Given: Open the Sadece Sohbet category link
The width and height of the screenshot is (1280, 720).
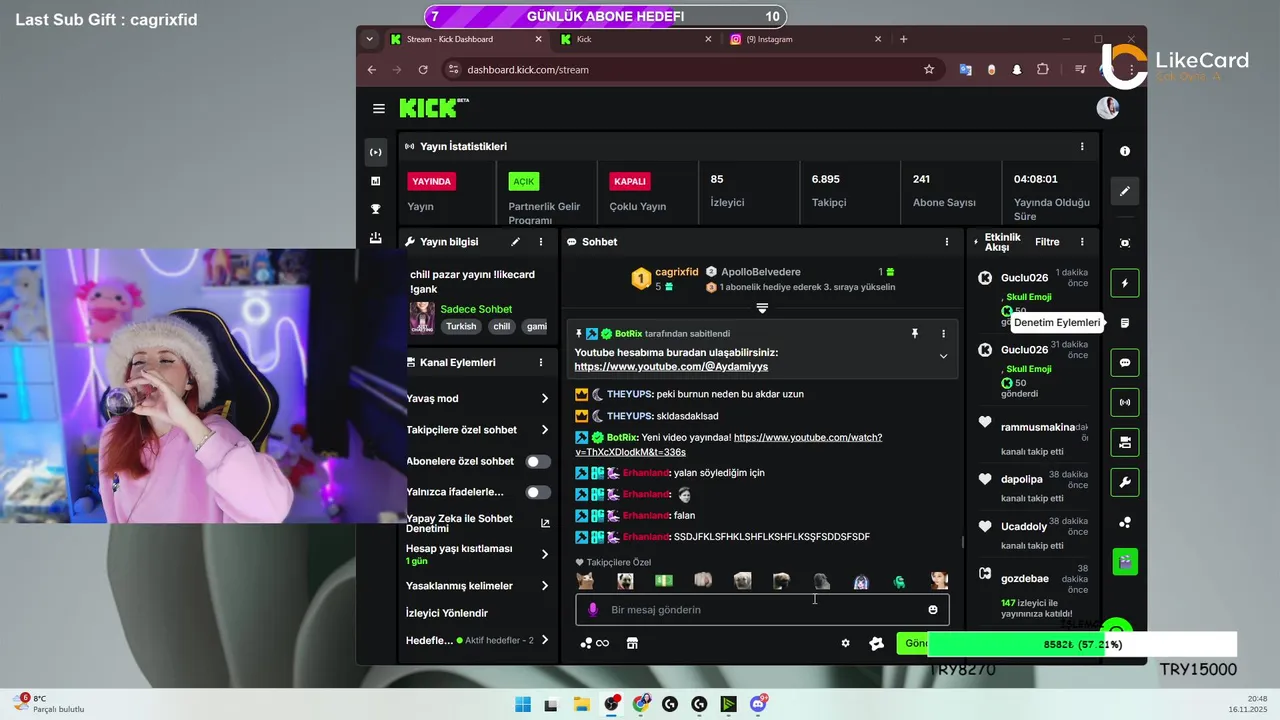Looking at the screenshot, I should click(x=476, y=309).
